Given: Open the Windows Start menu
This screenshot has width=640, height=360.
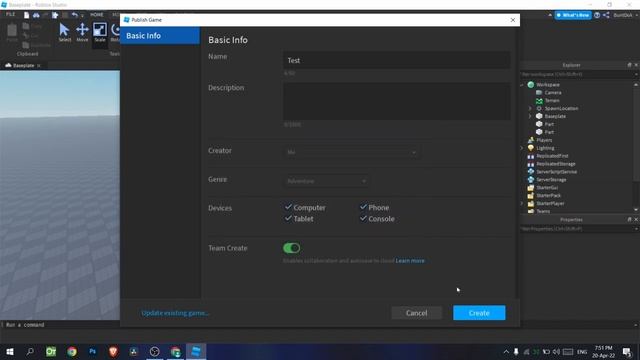Looking at the screenshot, I should click(10, 351).
